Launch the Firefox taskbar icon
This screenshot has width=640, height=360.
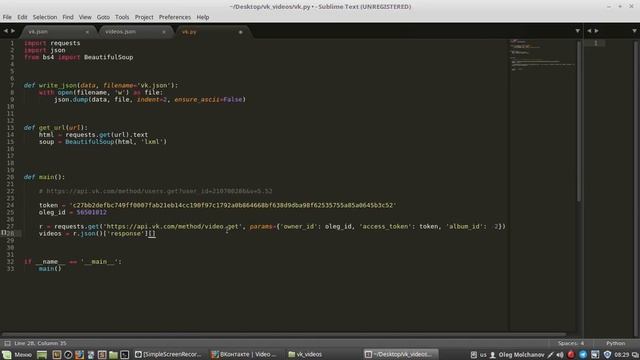[80, 354]
